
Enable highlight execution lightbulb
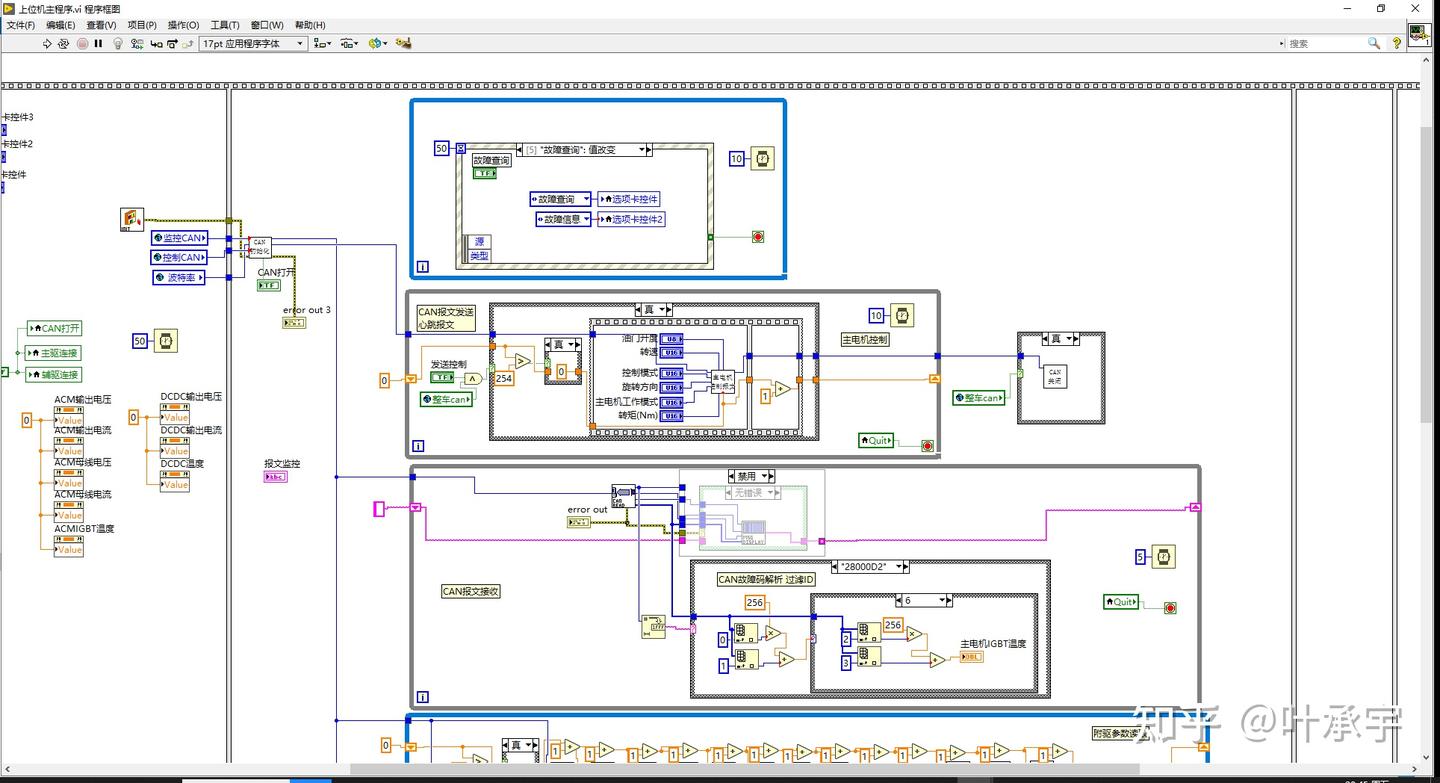click(118, 43)
